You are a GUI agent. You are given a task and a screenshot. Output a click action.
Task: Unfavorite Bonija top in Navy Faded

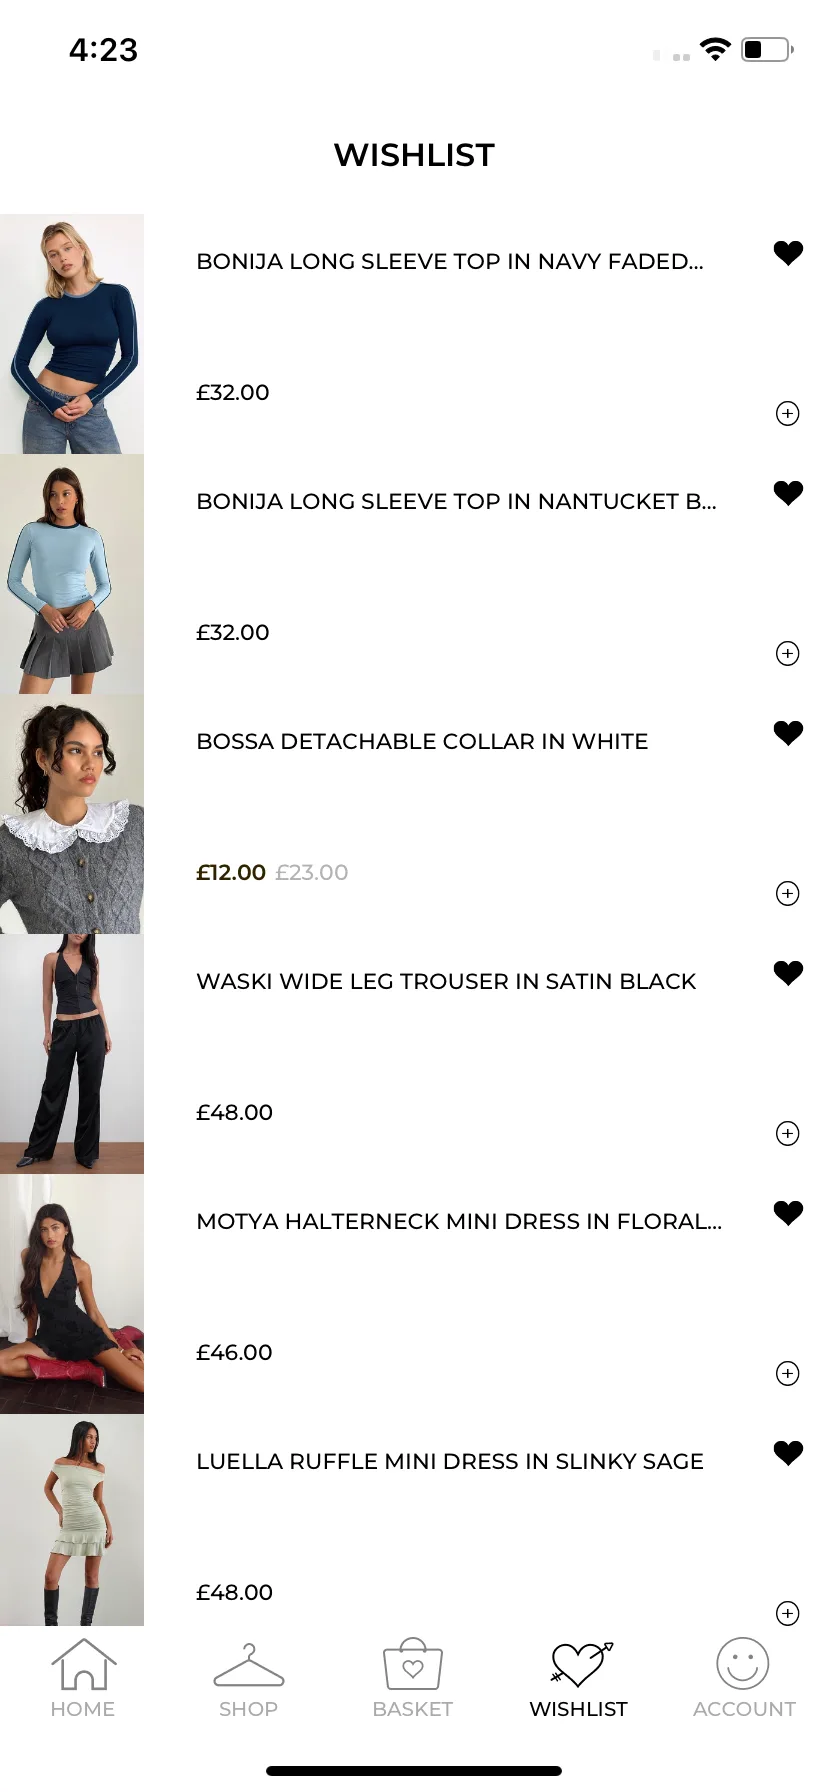[788, 253]
